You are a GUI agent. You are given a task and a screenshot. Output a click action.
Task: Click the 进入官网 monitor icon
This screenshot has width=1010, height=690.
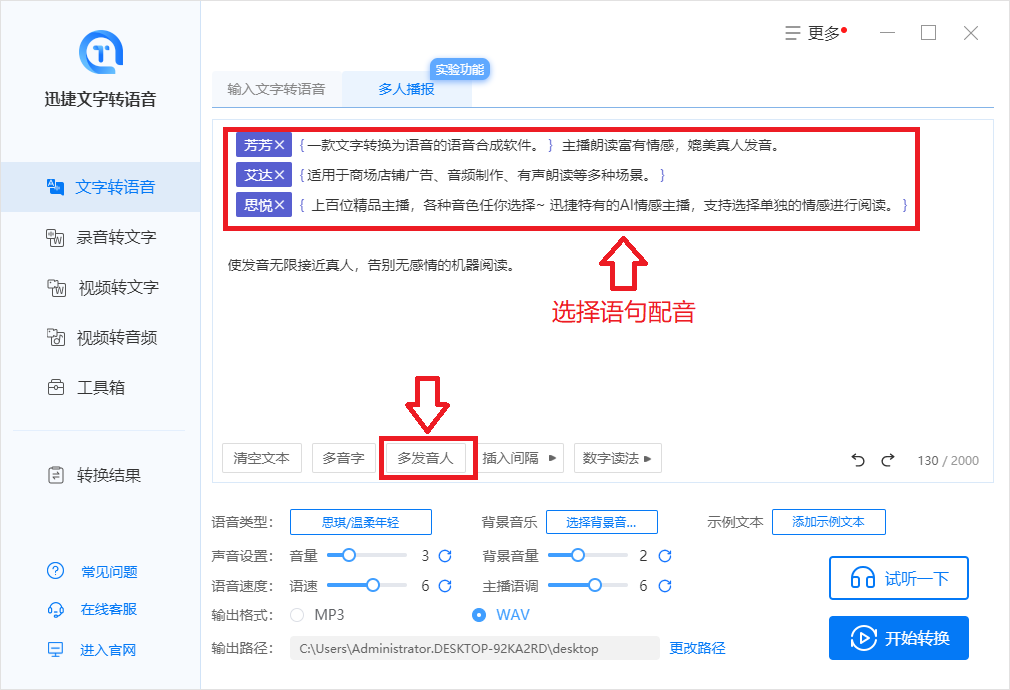click(55, 649)
